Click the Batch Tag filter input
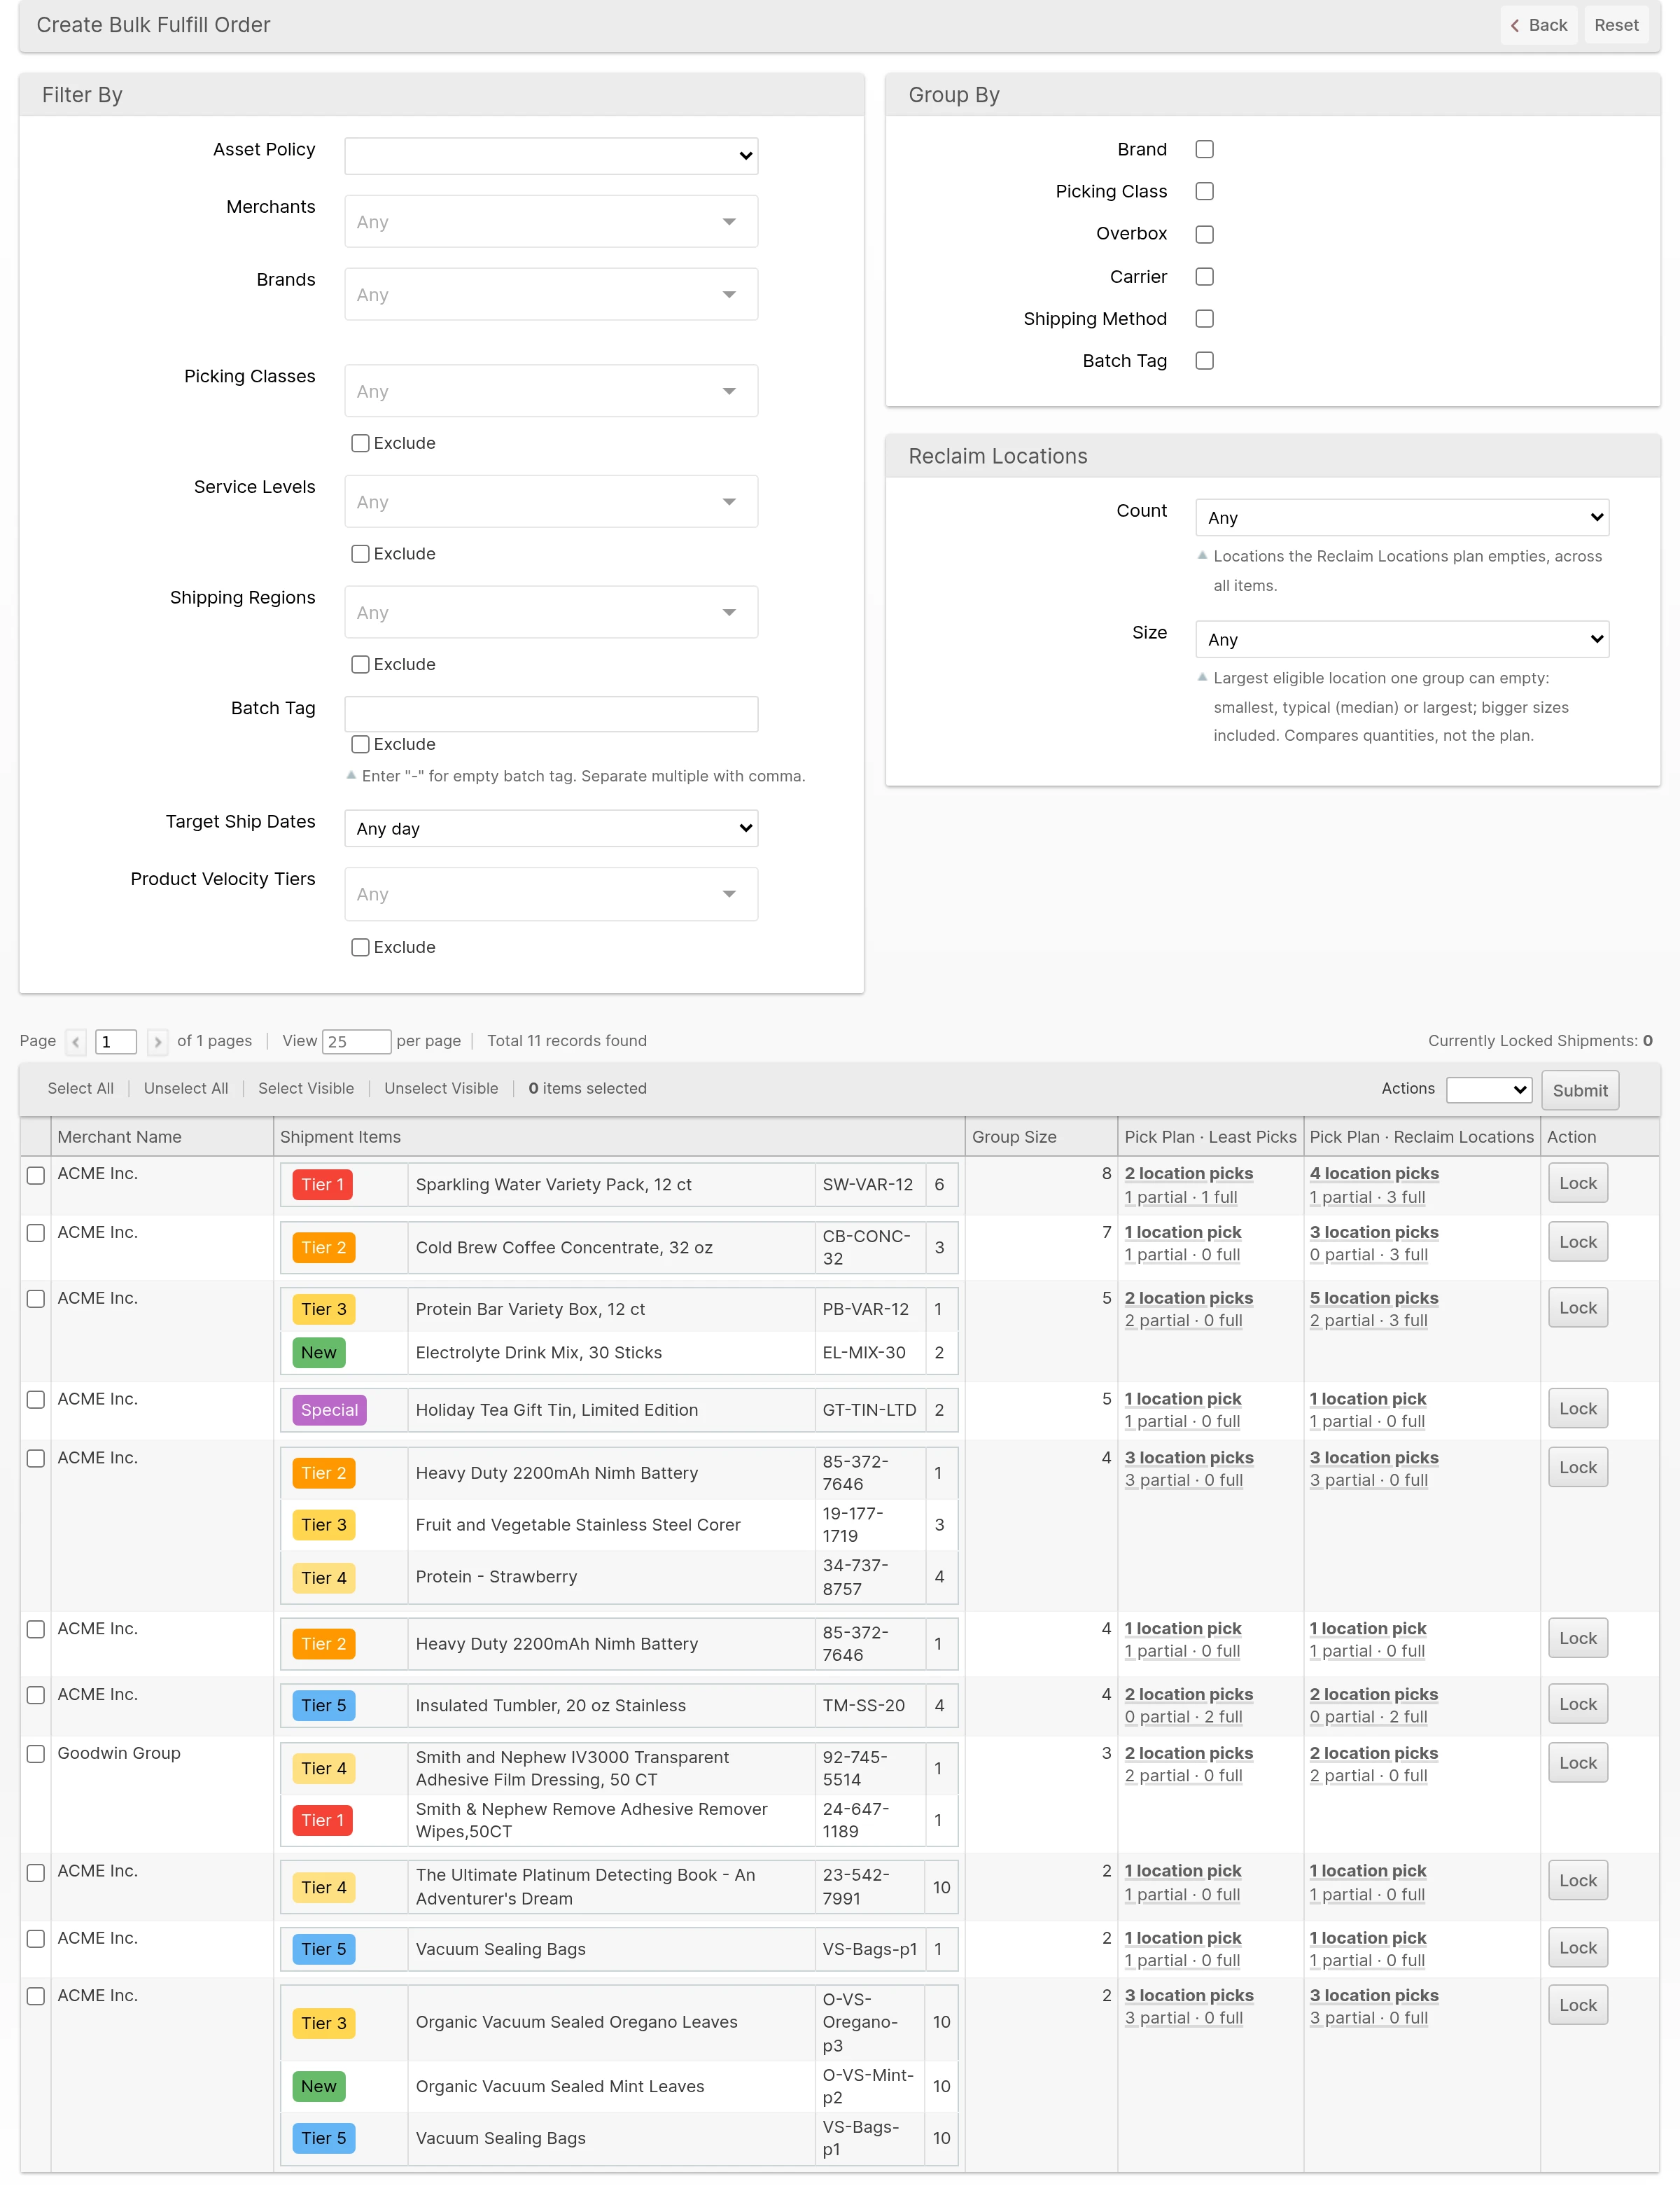This screenshot has width=1680, height=2200. click(x=551, y=714)
